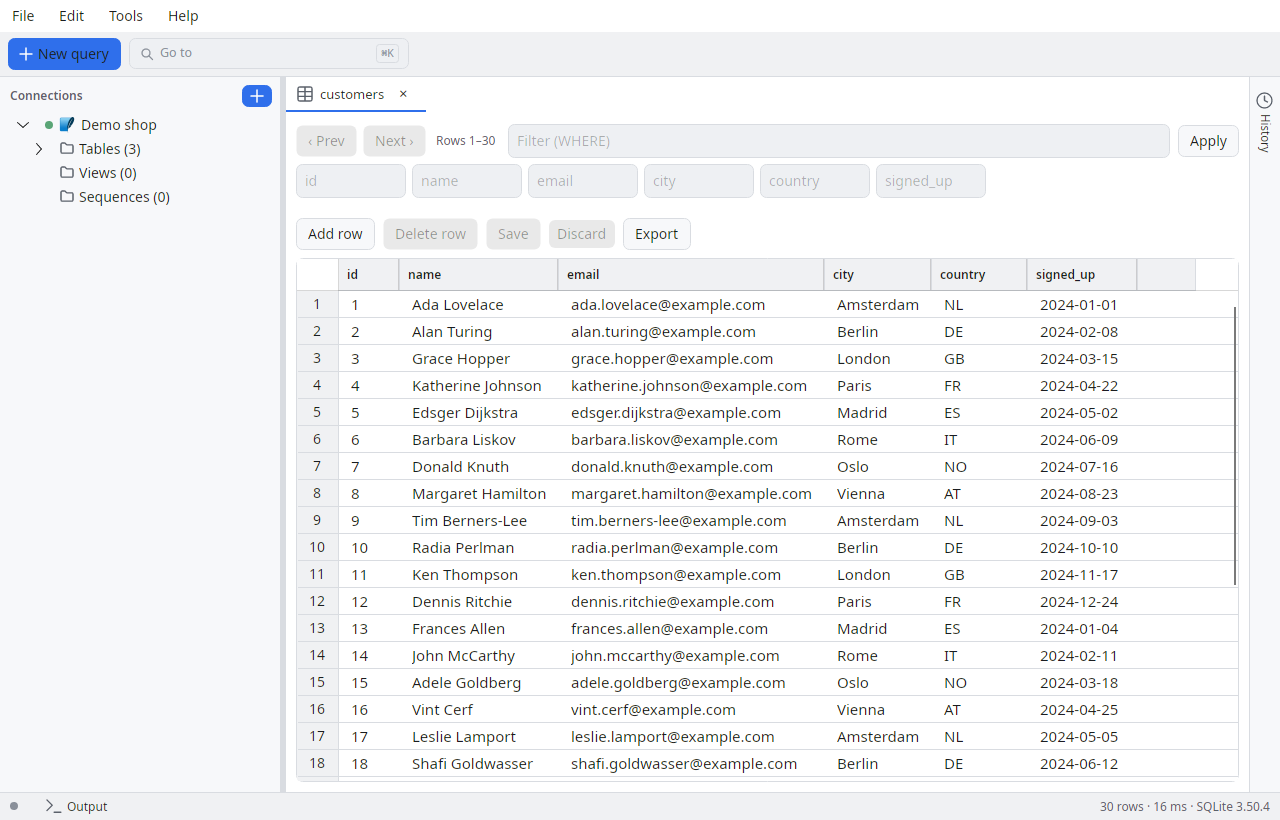Image resolution: width=1280 pixels, height=820 pixels.
Task: Click the Connections panel heading
Action: tap(46, 96)
